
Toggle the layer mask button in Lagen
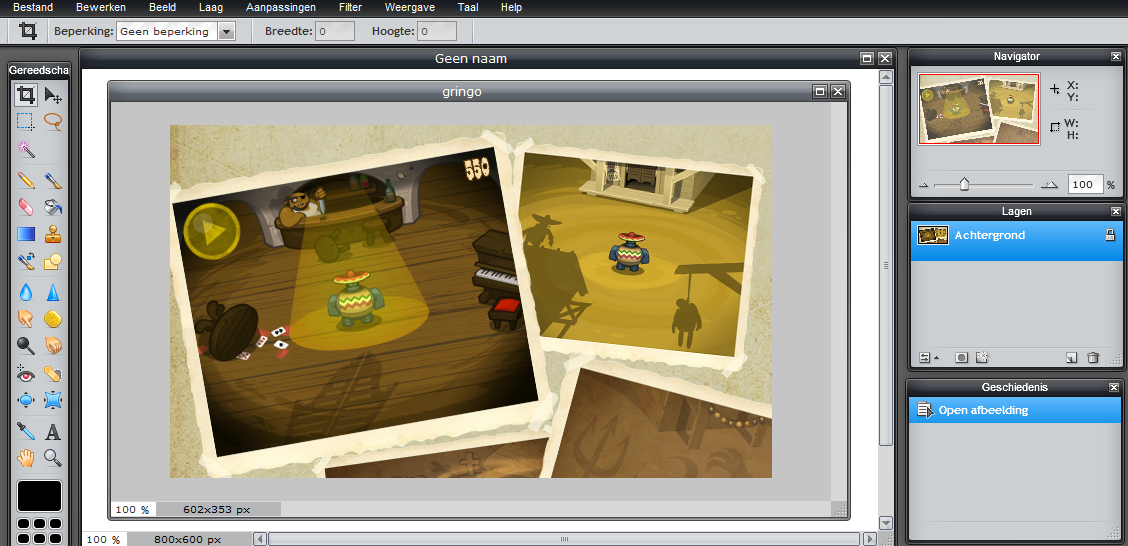961,357
